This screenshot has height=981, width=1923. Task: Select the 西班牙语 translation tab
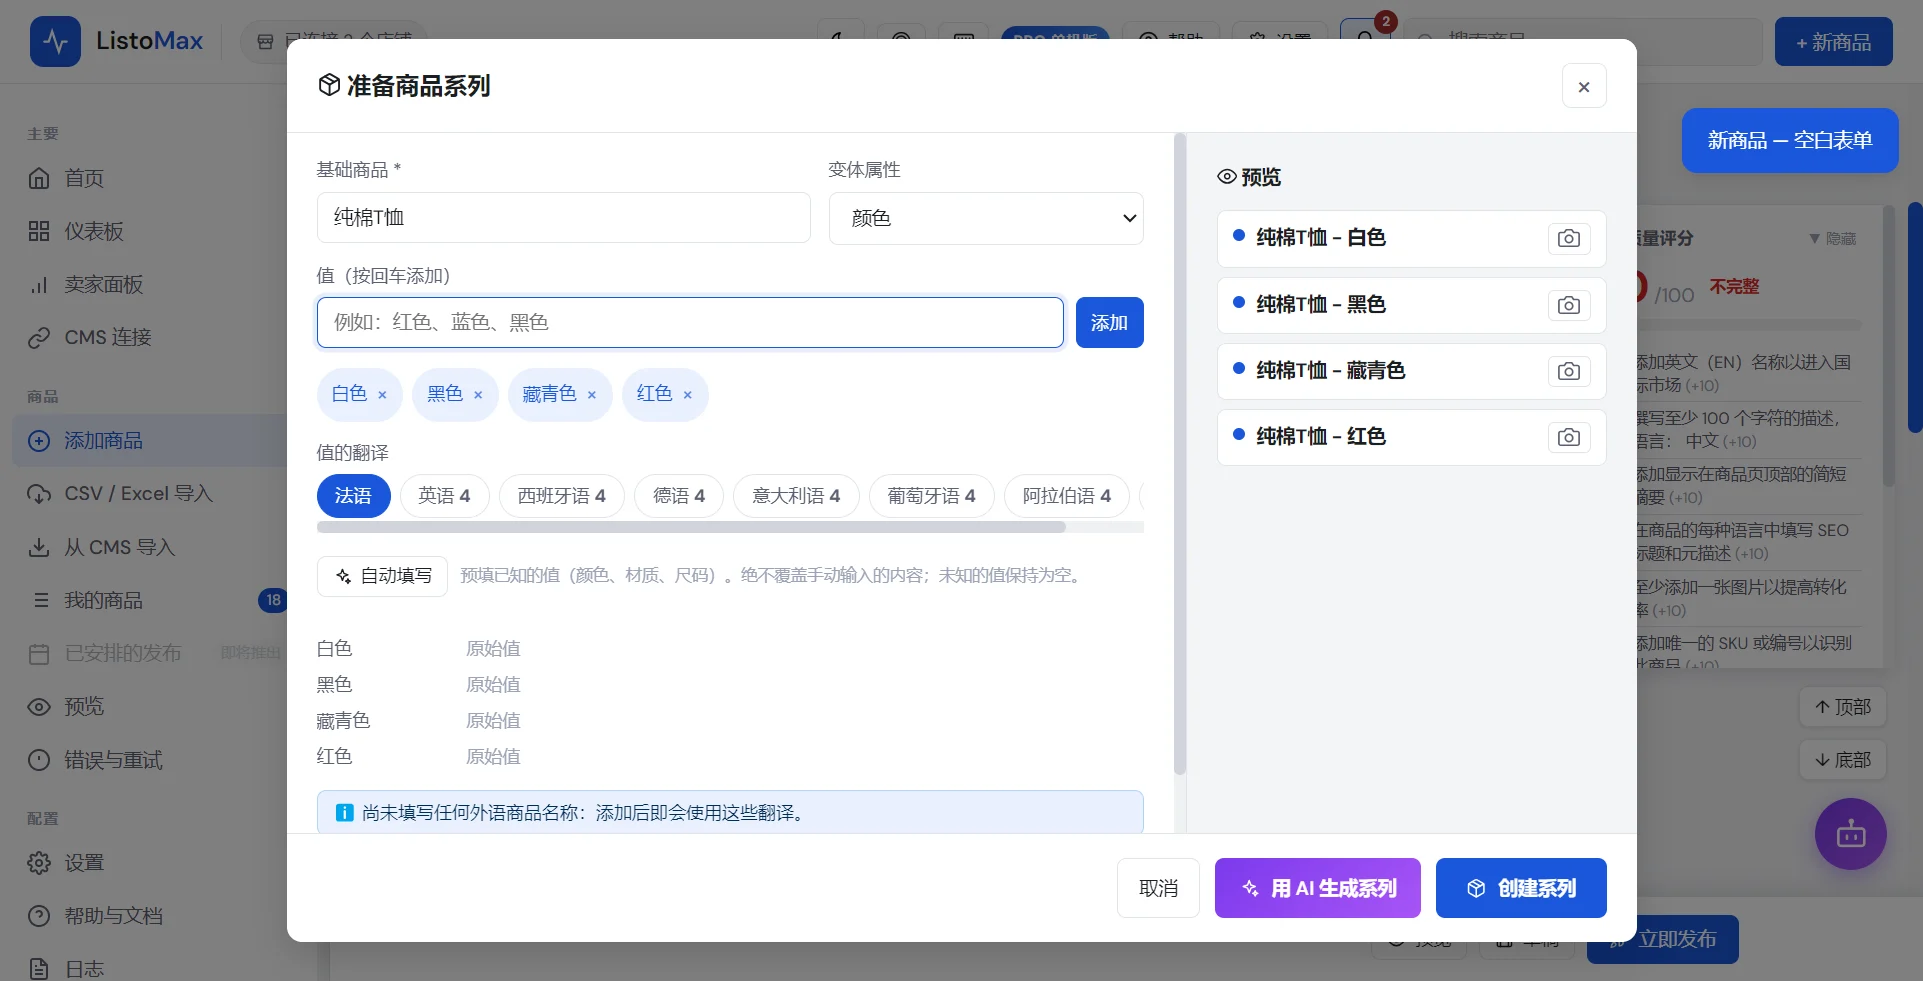tap(561, 496)
